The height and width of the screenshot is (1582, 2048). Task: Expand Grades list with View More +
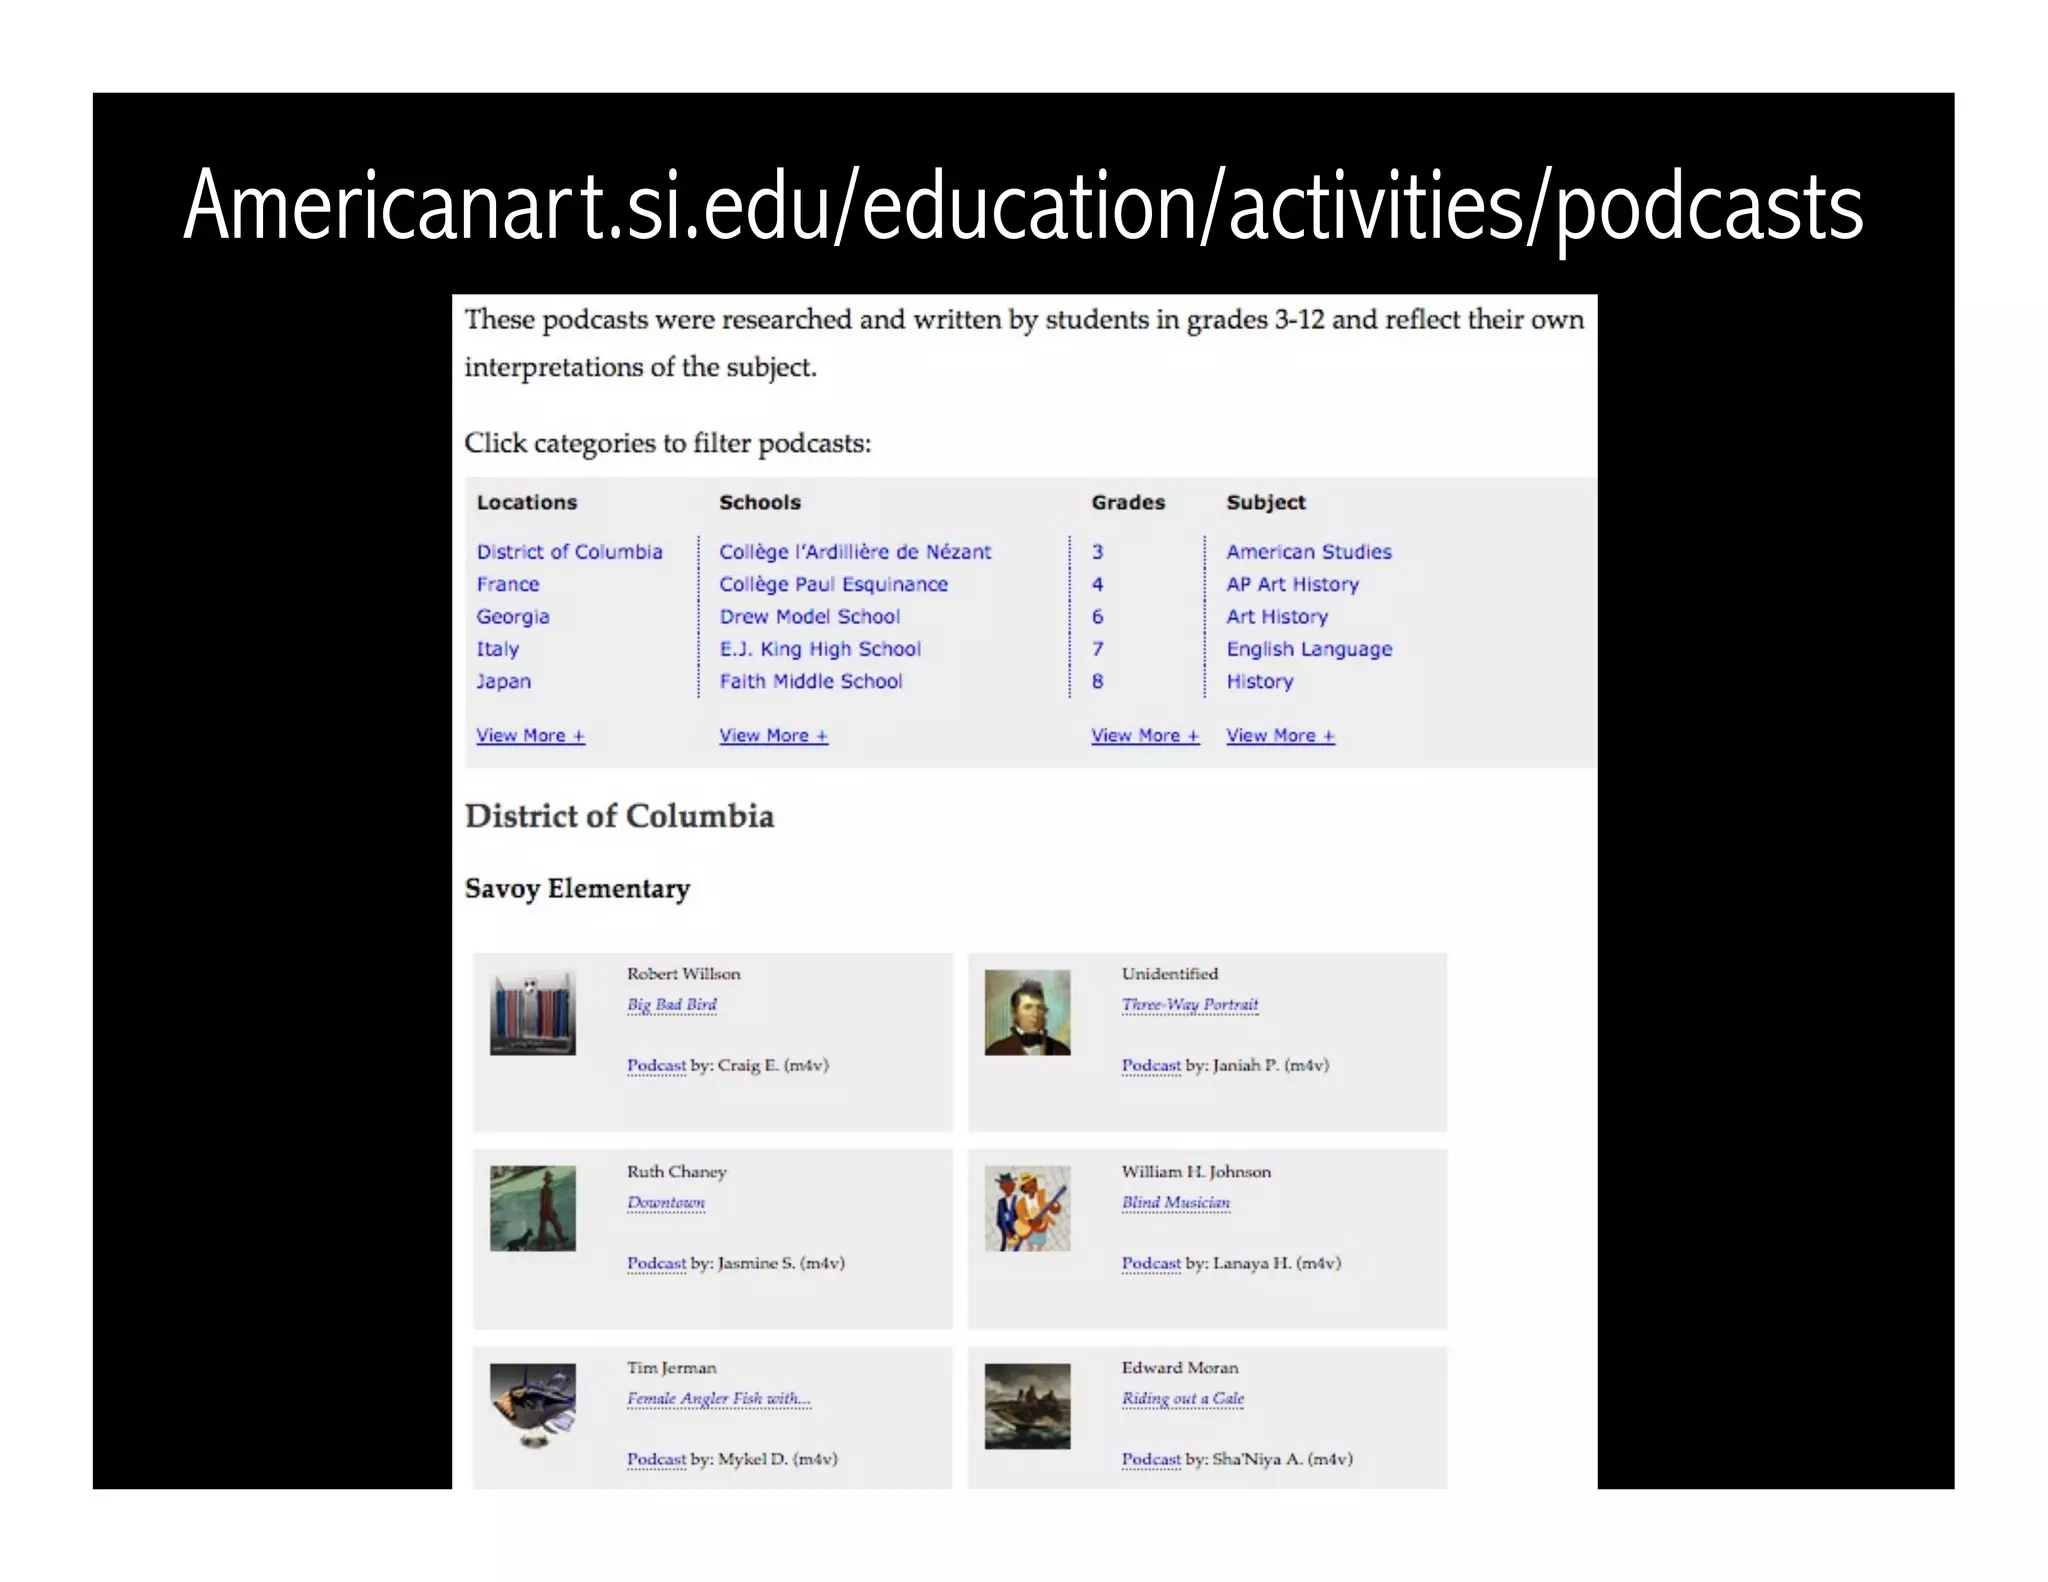click(x=1145, y=736)
